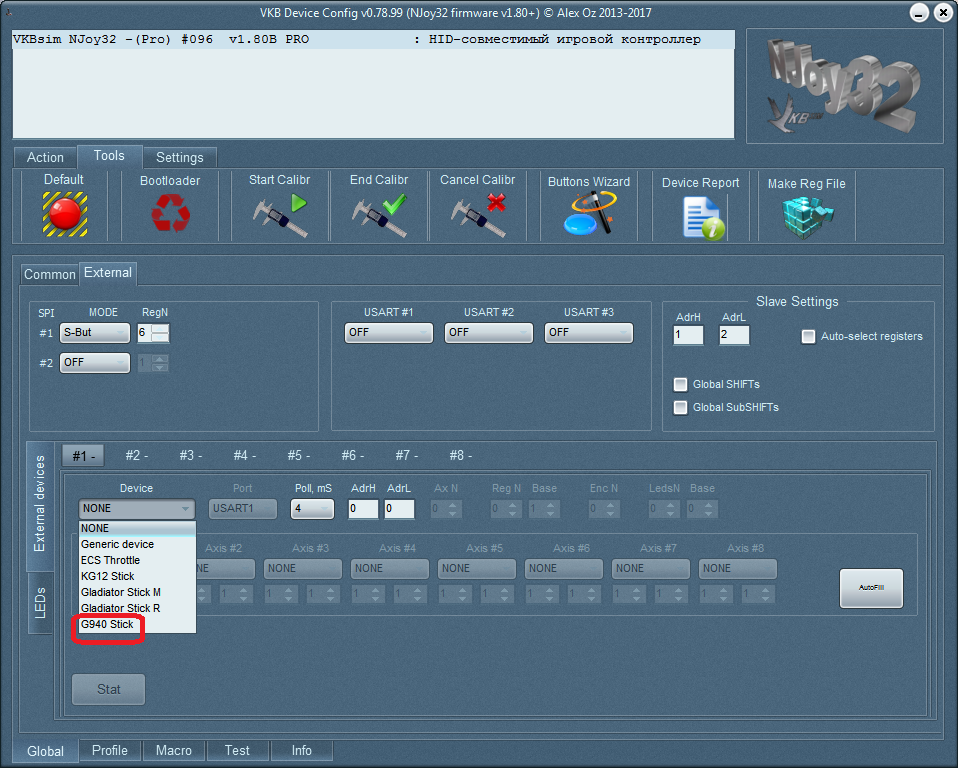Screen dimensions: 958x768
Task: Choose Gladiator Stick M option
Action: click(x=137, y=593)
